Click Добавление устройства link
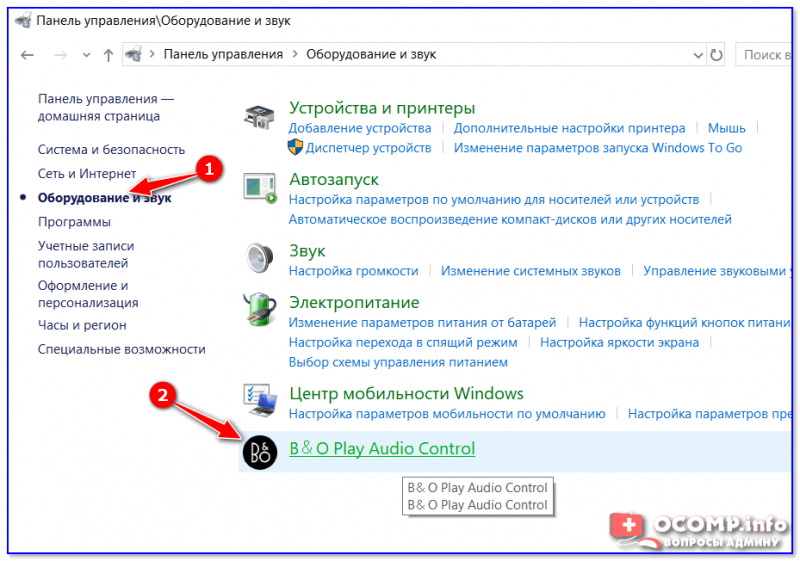Image resolution: width=800 pixels, height=561 pixels. click(x=359, y=128)
